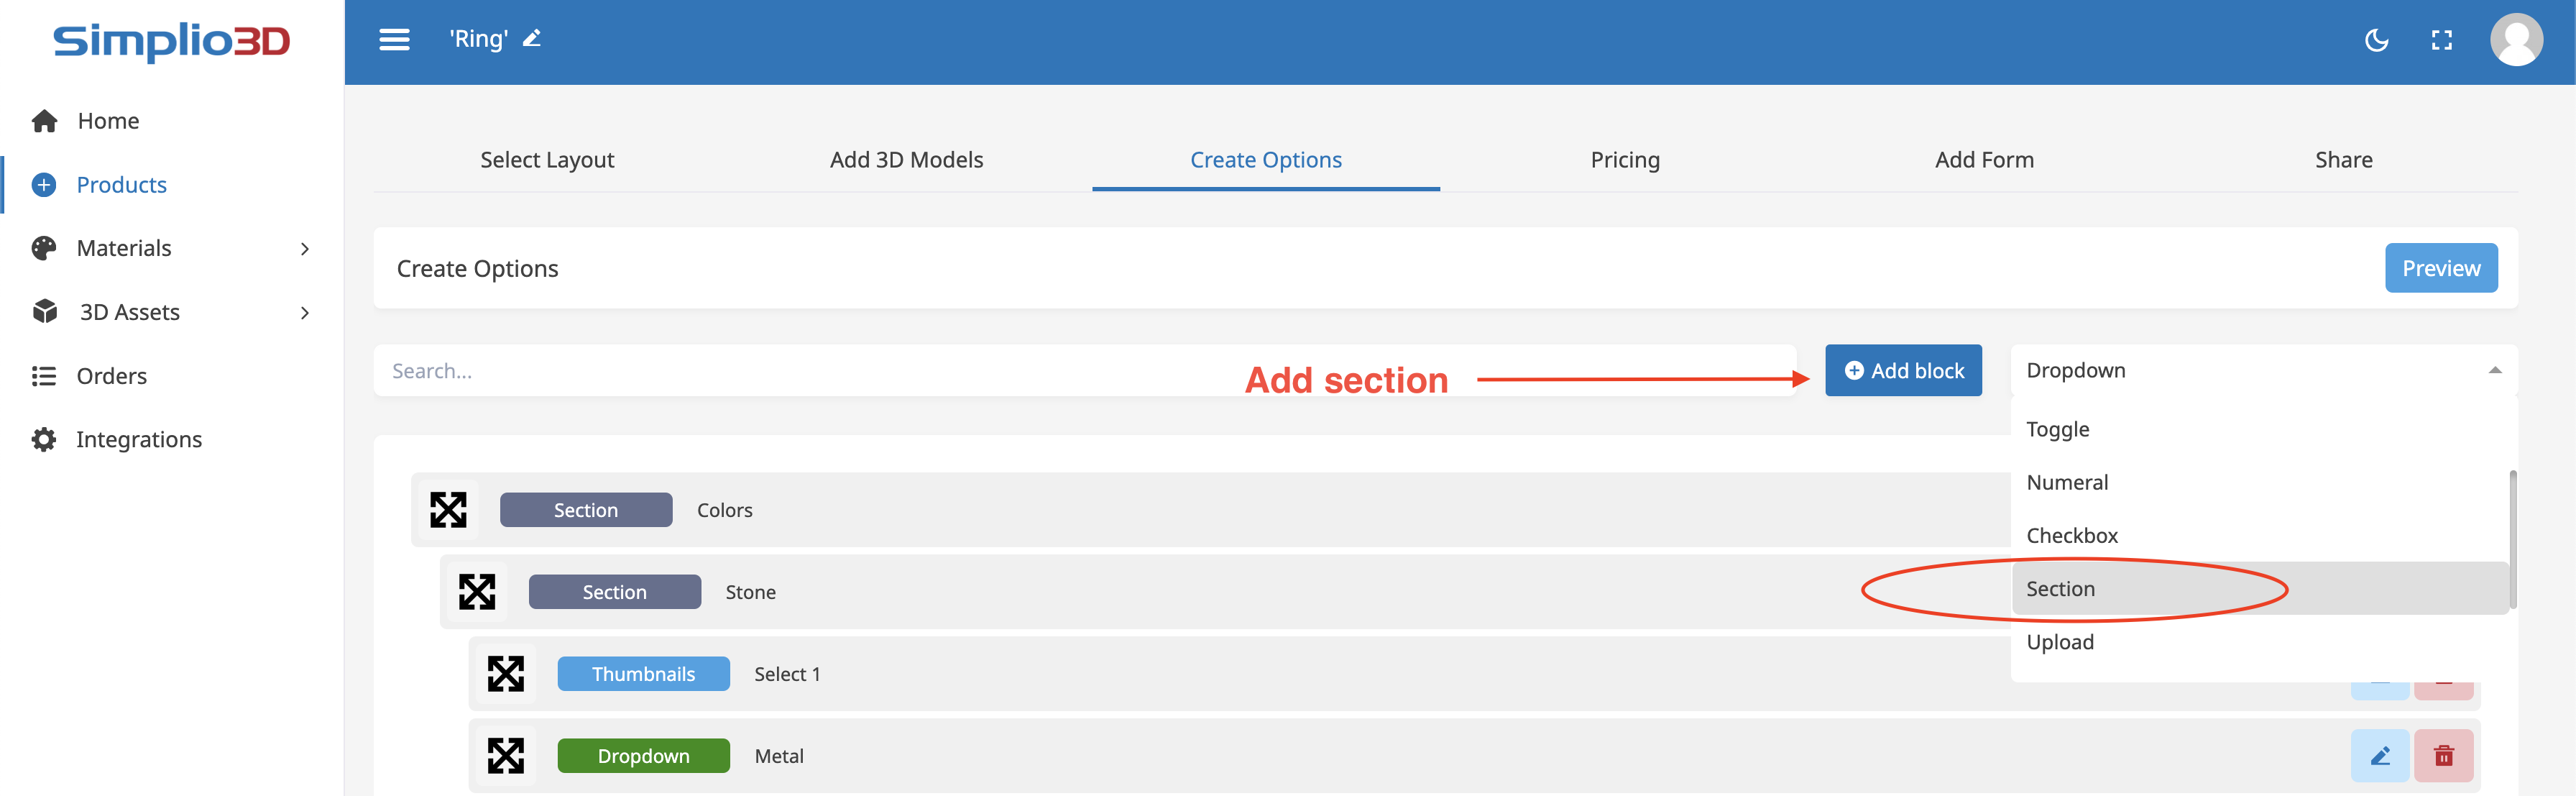Expand the Materials sidebar submenu
The width and height of the screenshot is (2576, 796).
[x=305, y=249]
